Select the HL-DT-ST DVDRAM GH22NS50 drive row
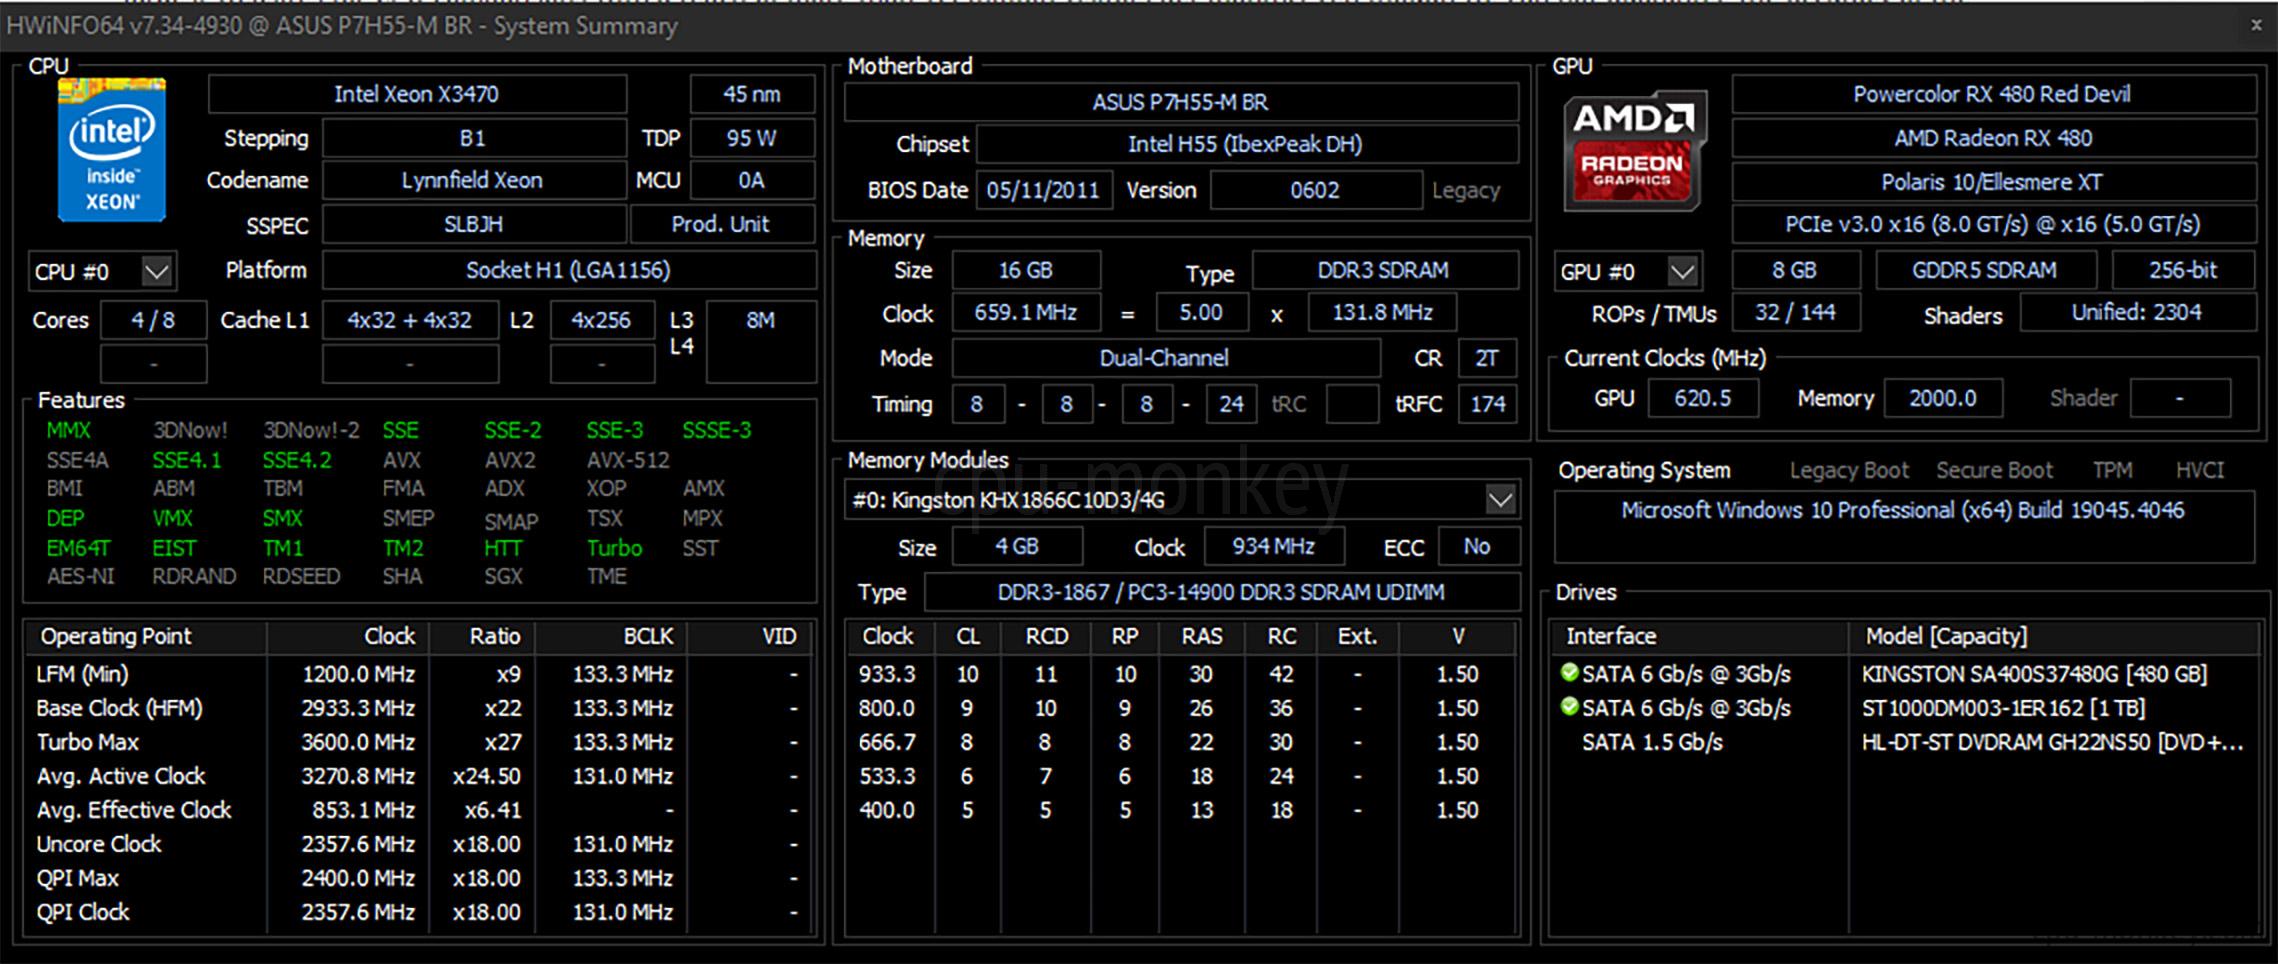The height and width of the screenshot is (964, 2278). pyautogui.click(x=1905, y=742)
